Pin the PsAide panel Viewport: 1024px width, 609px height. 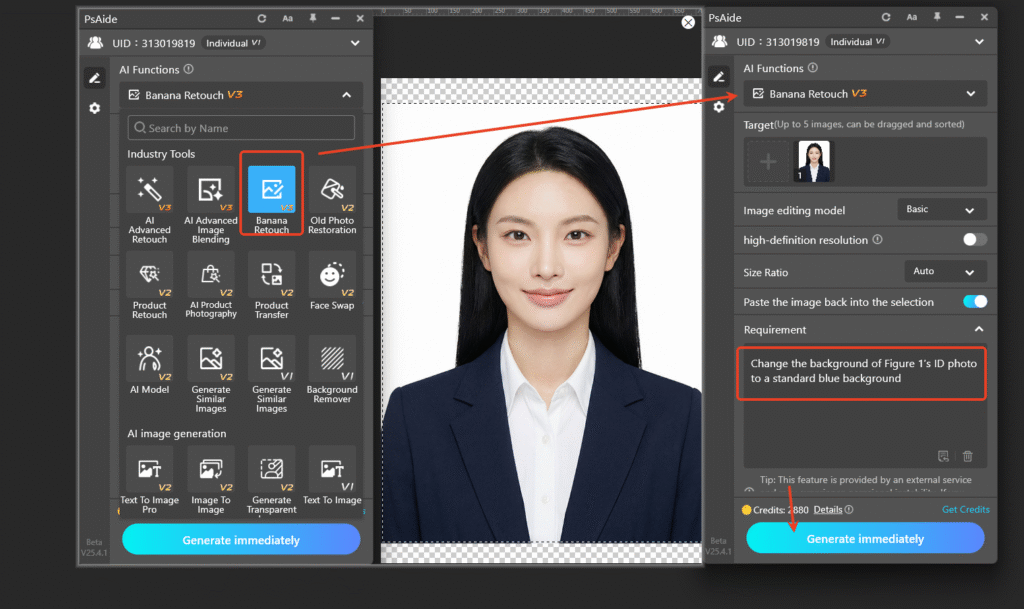(315, 17)
